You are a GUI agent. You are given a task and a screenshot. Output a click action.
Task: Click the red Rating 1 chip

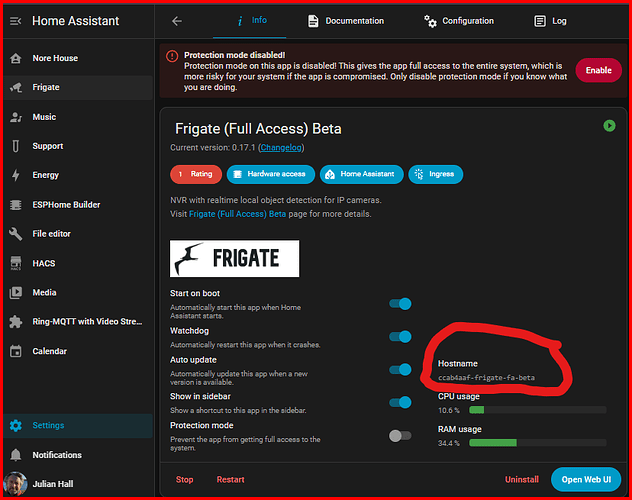(x=196, y=174)
